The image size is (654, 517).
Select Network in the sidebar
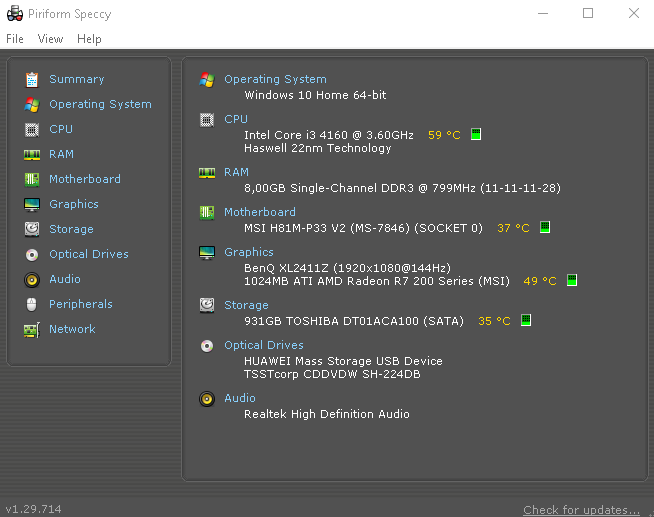click(72, 329)
